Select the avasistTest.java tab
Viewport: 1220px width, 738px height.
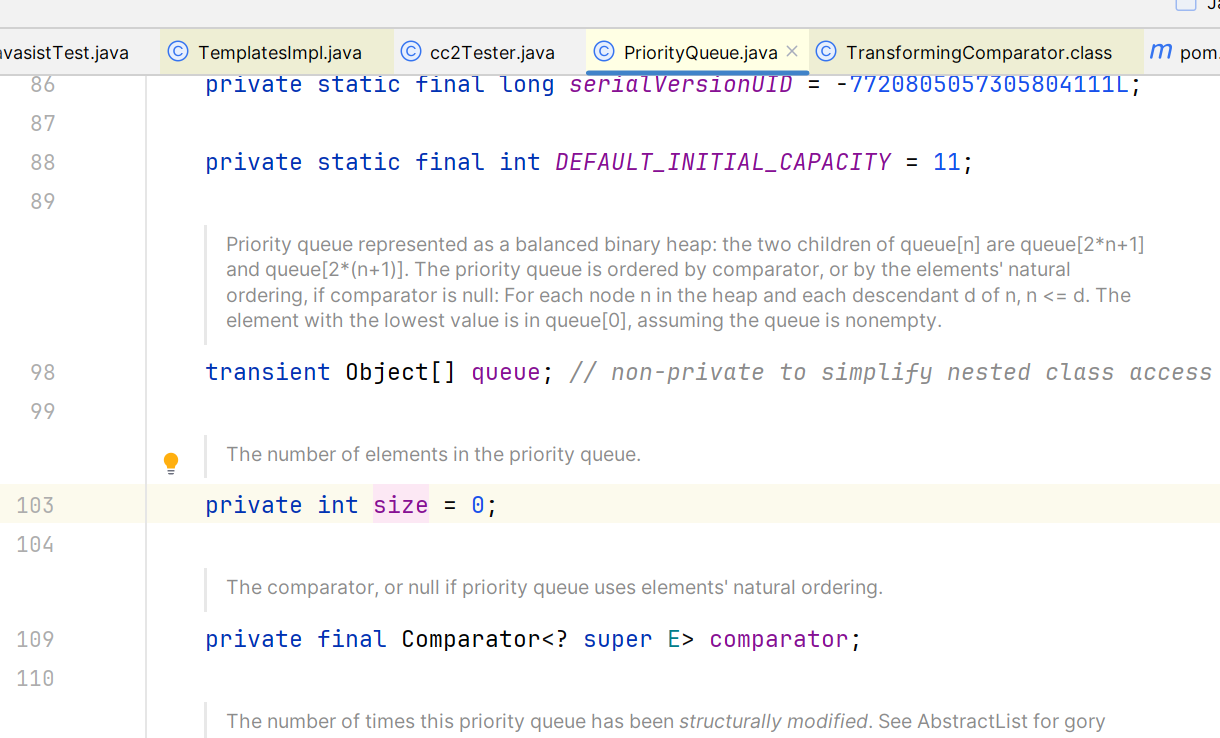pos(64,53)
